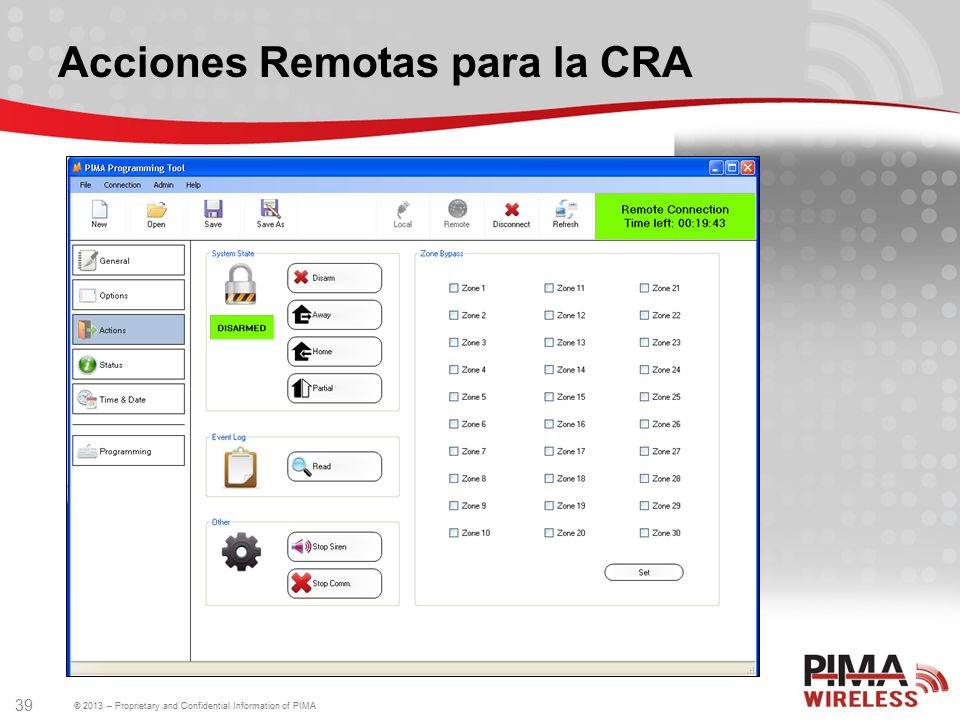The image size is (960, 720).
Task: Click the PIMA app icon in title bar
Action: click(77, 167)
